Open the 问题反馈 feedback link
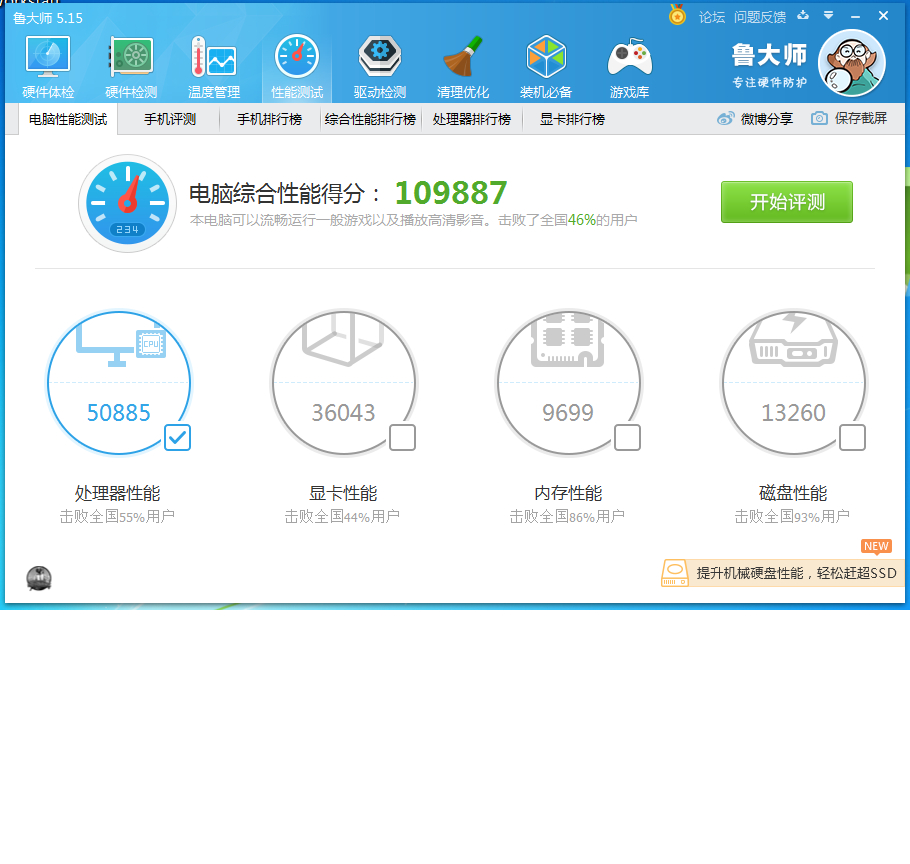Image resolution: width=910 pixels, height=864 pixels. pos(760,17)
